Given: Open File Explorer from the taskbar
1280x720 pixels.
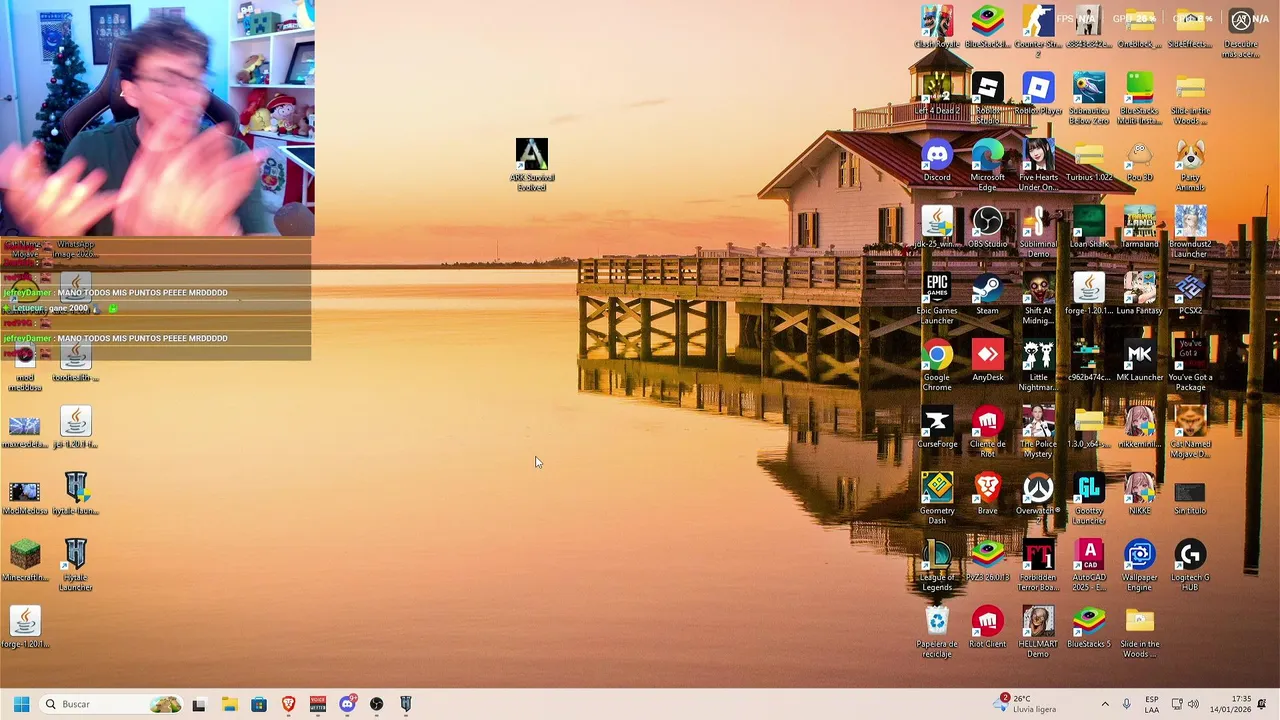Looking at the screenshot, I should (229, 704).
